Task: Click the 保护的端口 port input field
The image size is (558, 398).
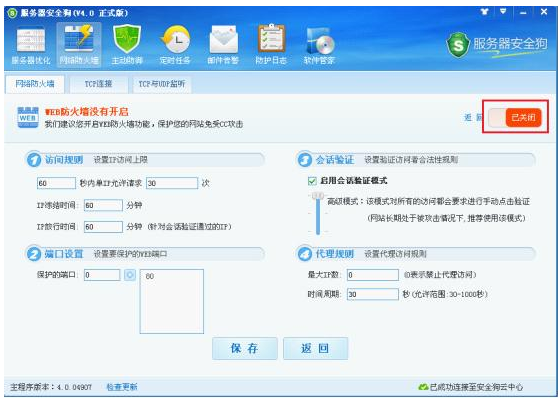Action: [102, 275]
